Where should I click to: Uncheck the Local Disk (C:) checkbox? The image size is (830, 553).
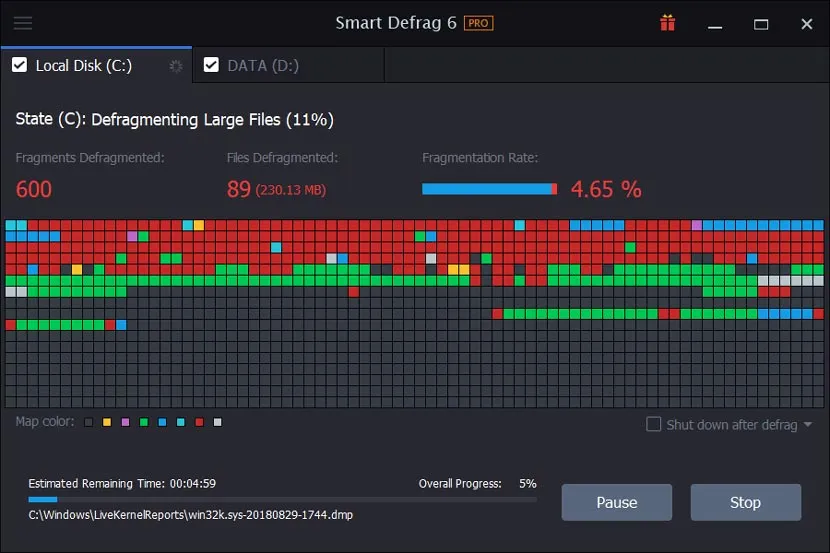tap(18, 65)
